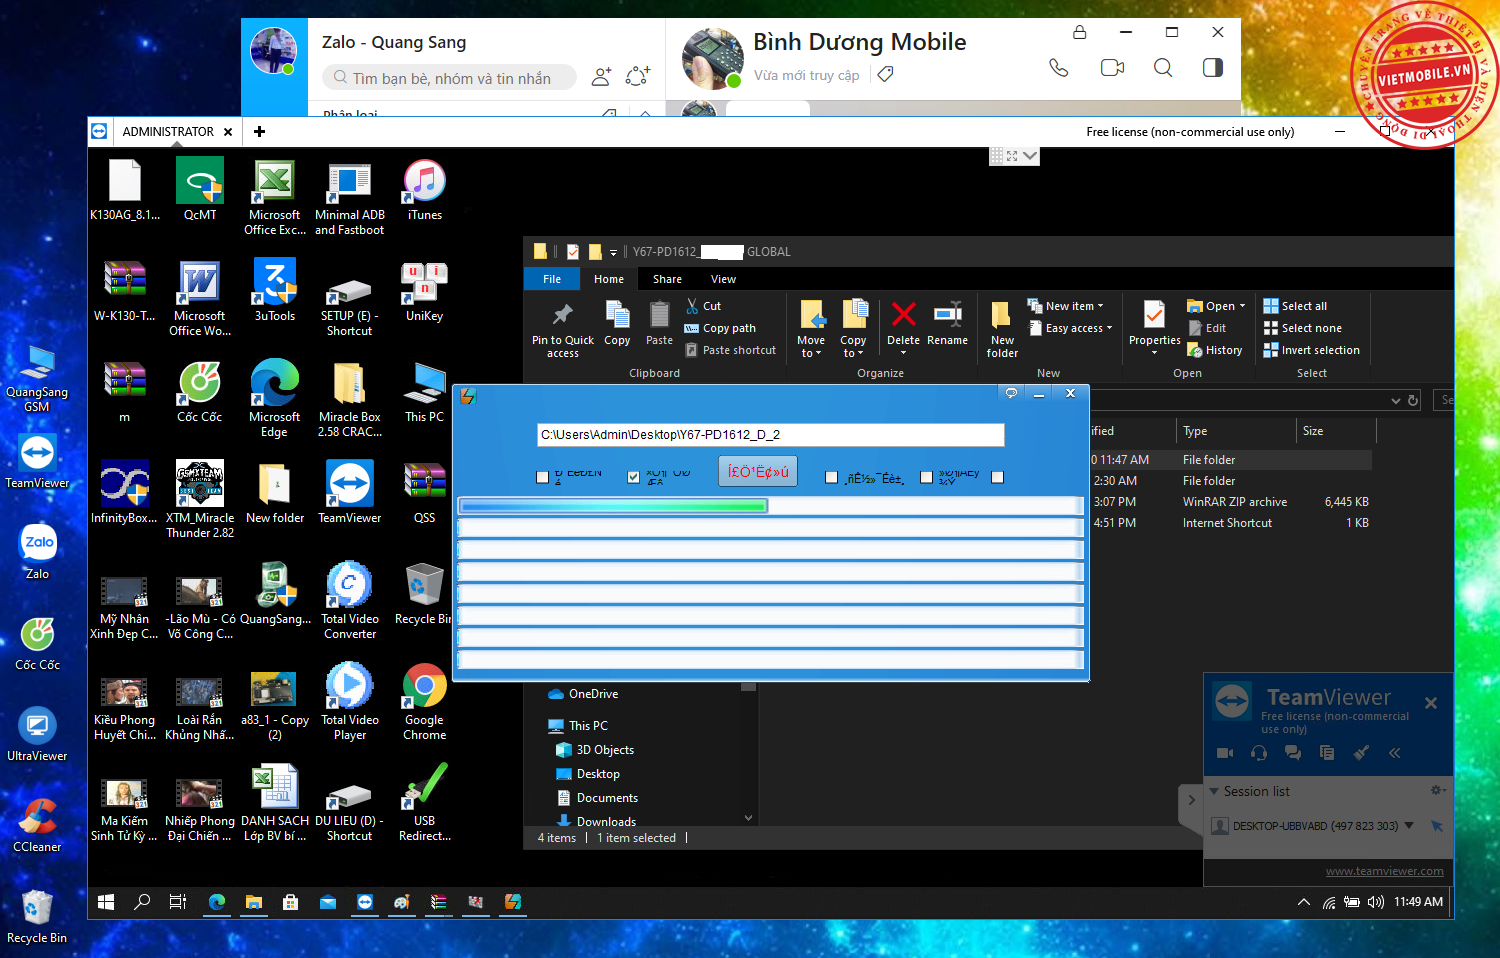
Task: Tick the checkbox between ñÊ½»¯Éè± and the unlabeled one
Action: tap(926, 477)
